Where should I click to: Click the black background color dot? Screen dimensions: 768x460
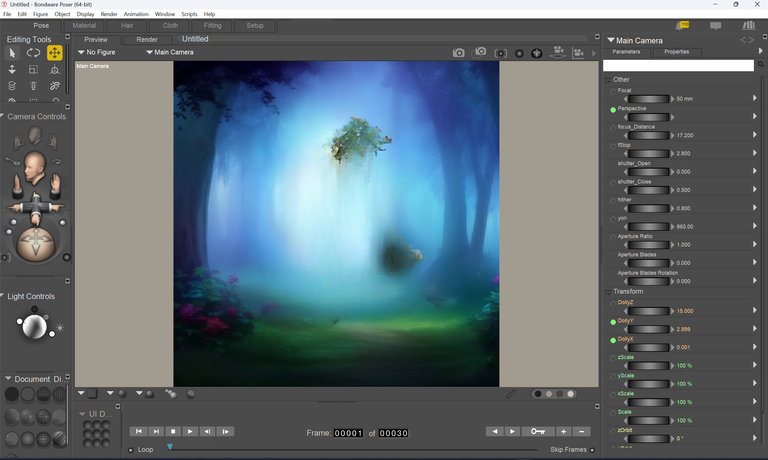coord(538,394)
